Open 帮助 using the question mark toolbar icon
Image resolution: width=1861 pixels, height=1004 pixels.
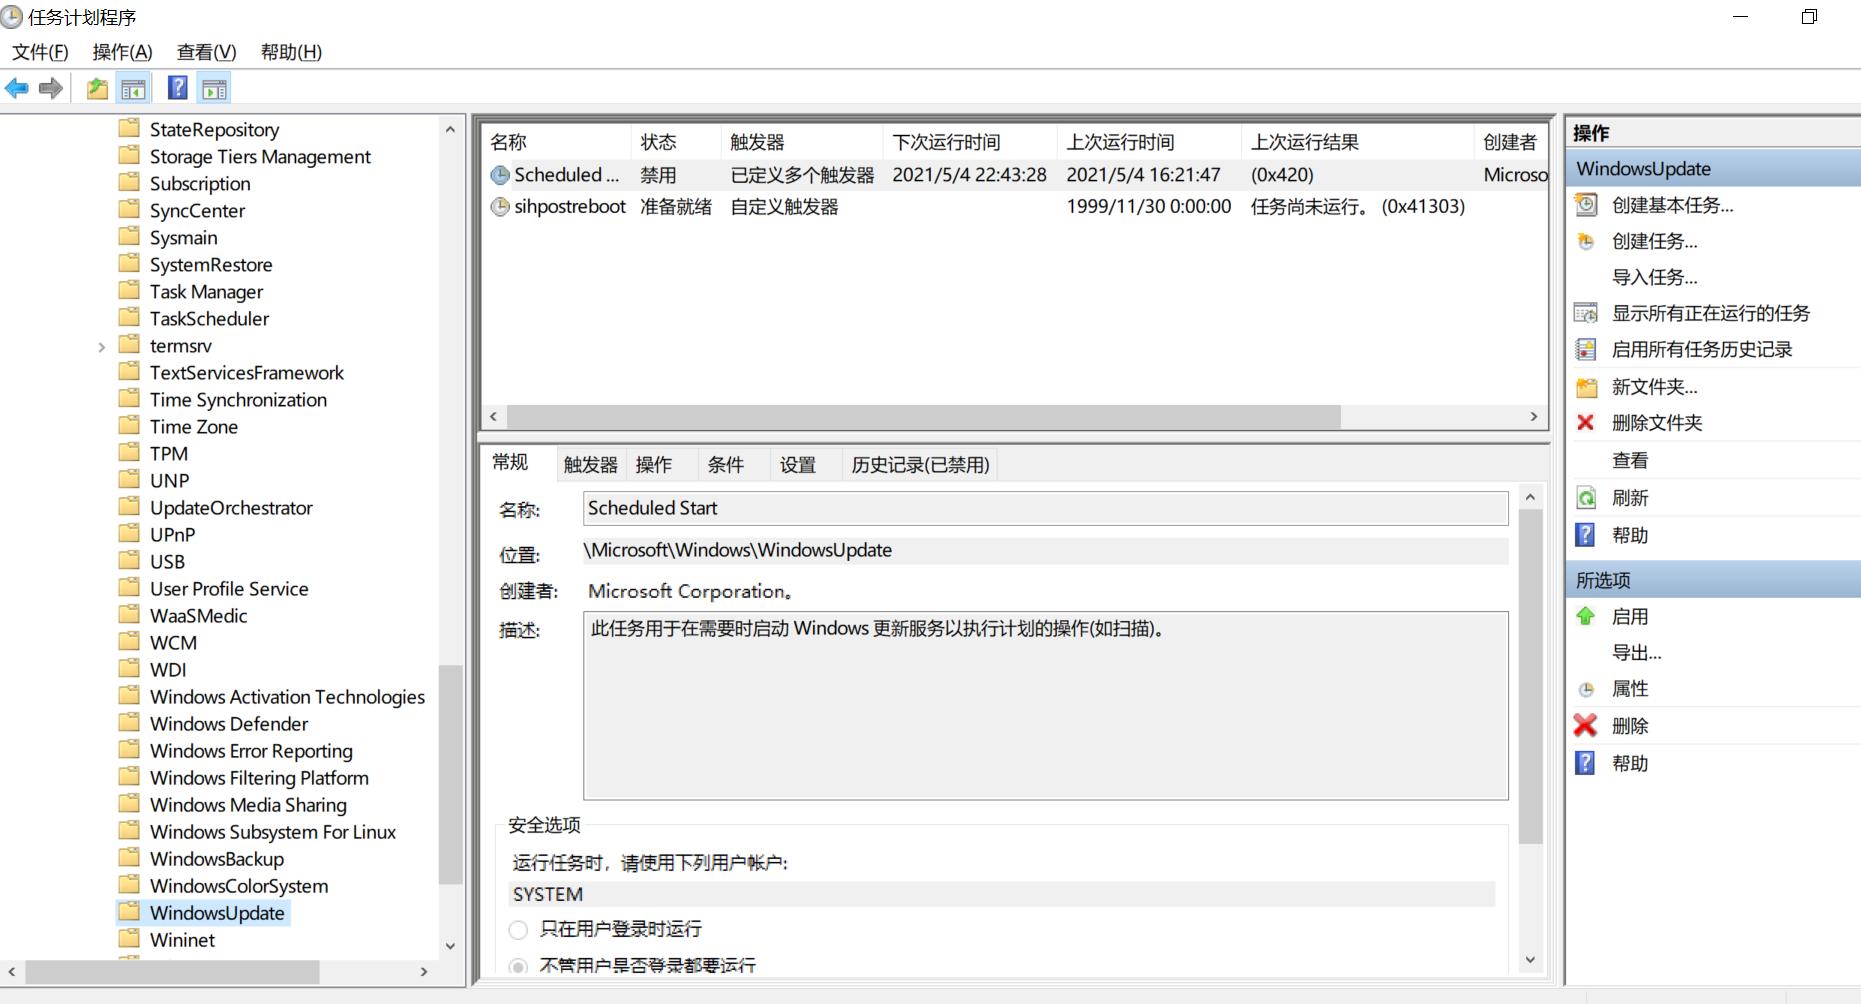coord(177,88)
